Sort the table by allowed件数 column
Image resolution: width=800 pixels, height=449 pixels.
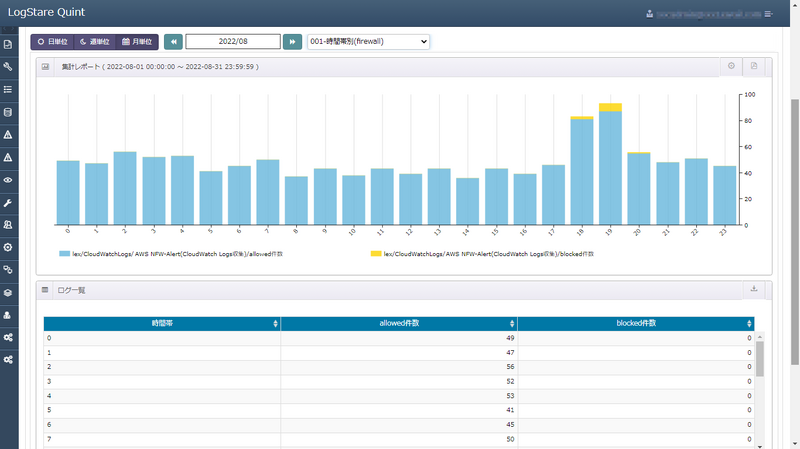[x=398, y=324]
